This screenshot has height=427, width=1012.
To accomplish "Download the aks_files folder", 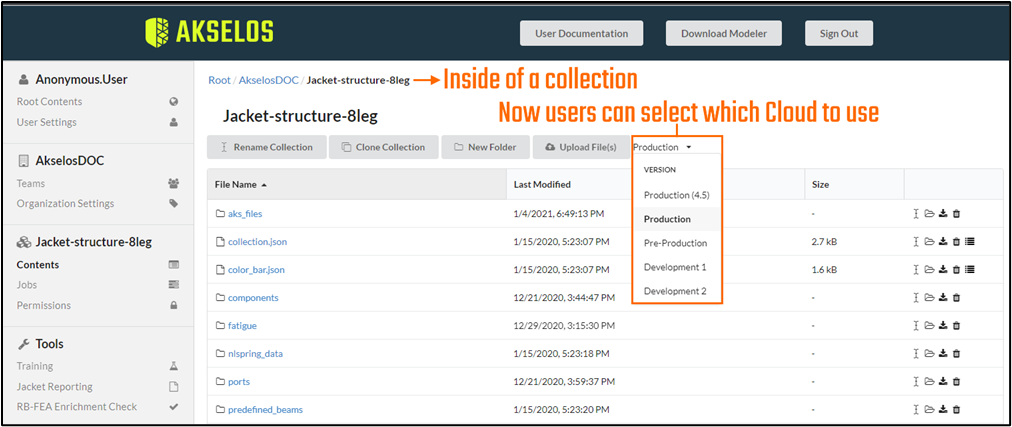I will click(x=943, y=214).
